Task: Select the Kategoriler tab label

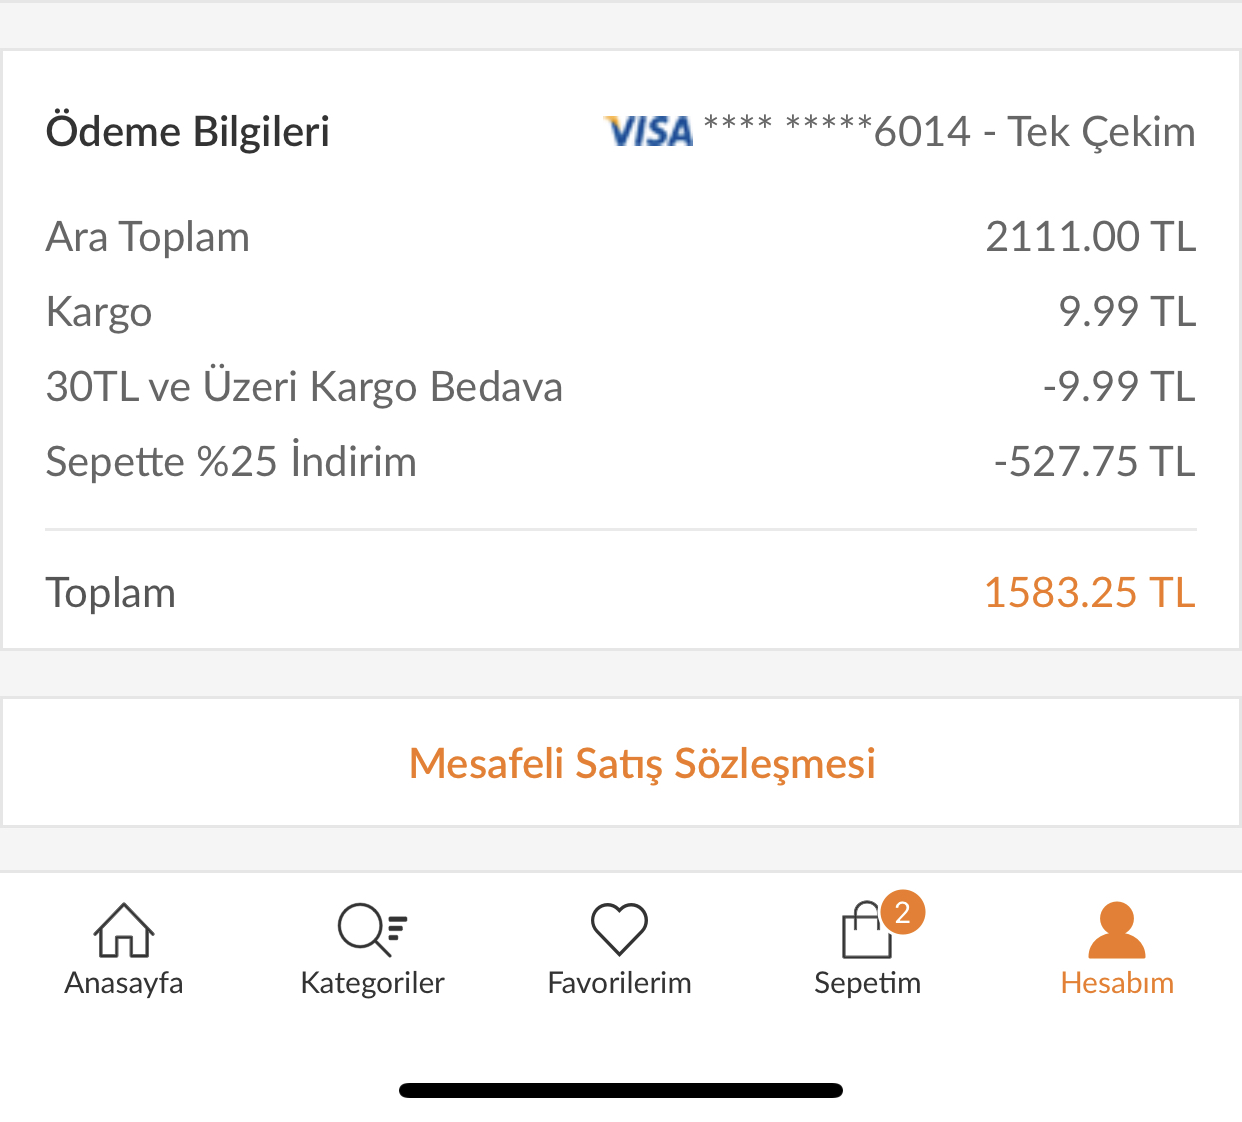Action: click(x=372, y=983)
